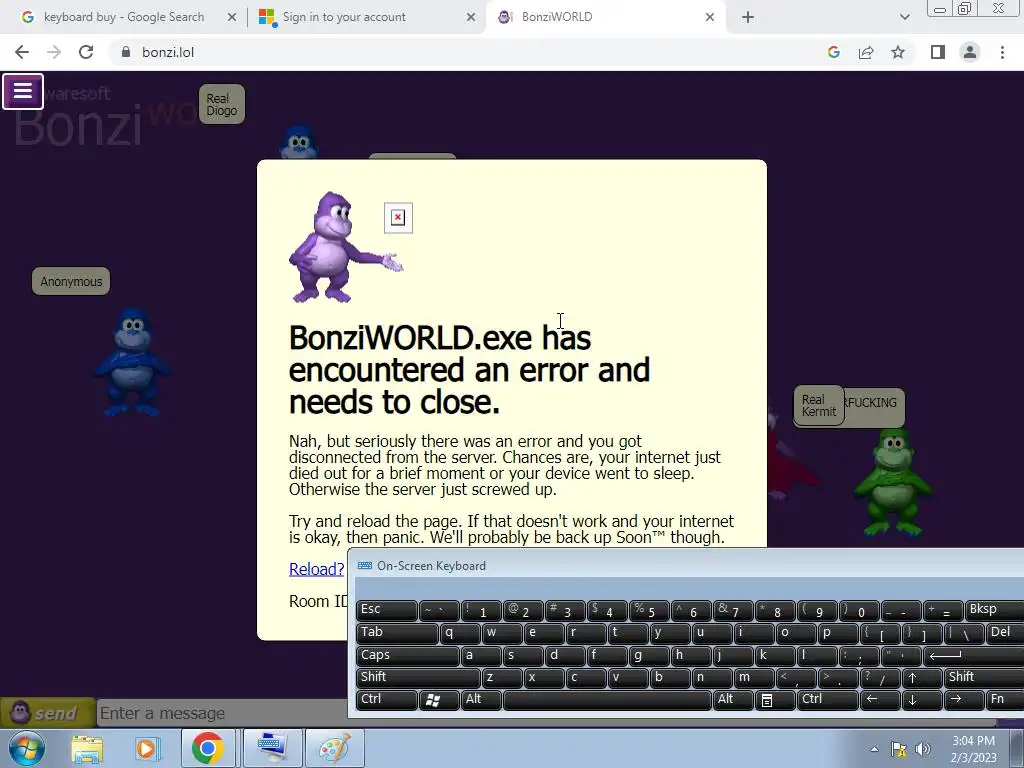Close the Sign in to your account tab
The image size is (1024, 768).
[471, 17]
